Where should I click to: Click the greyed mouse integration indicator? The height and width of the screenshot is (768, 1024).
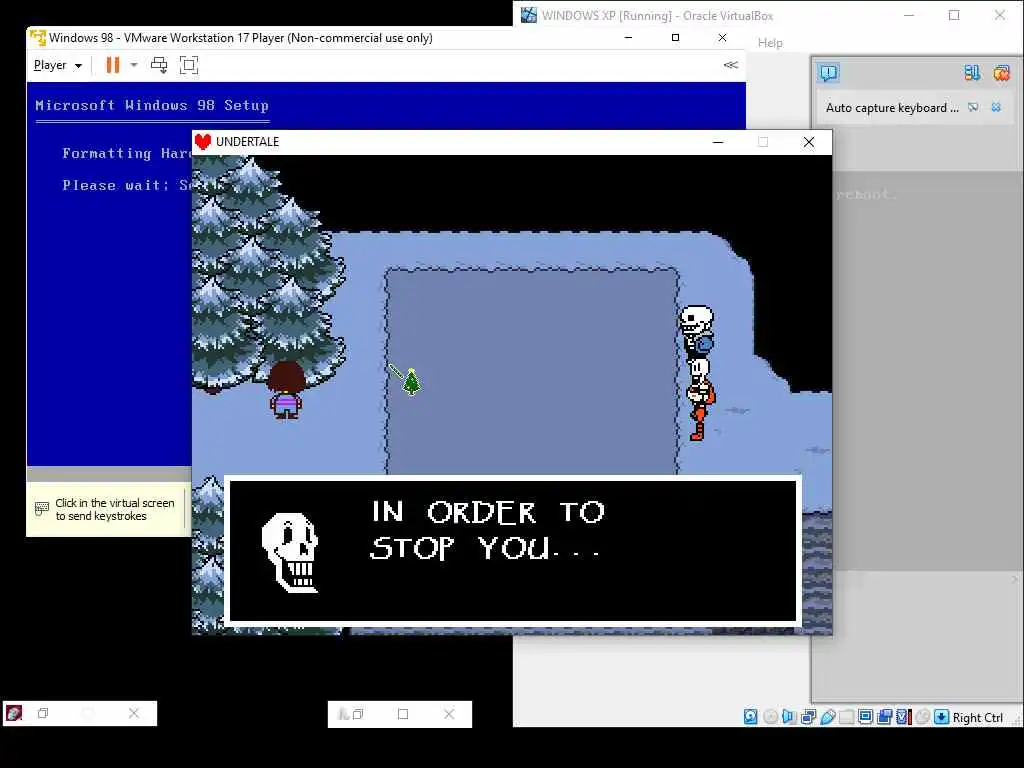coord(923,717)
